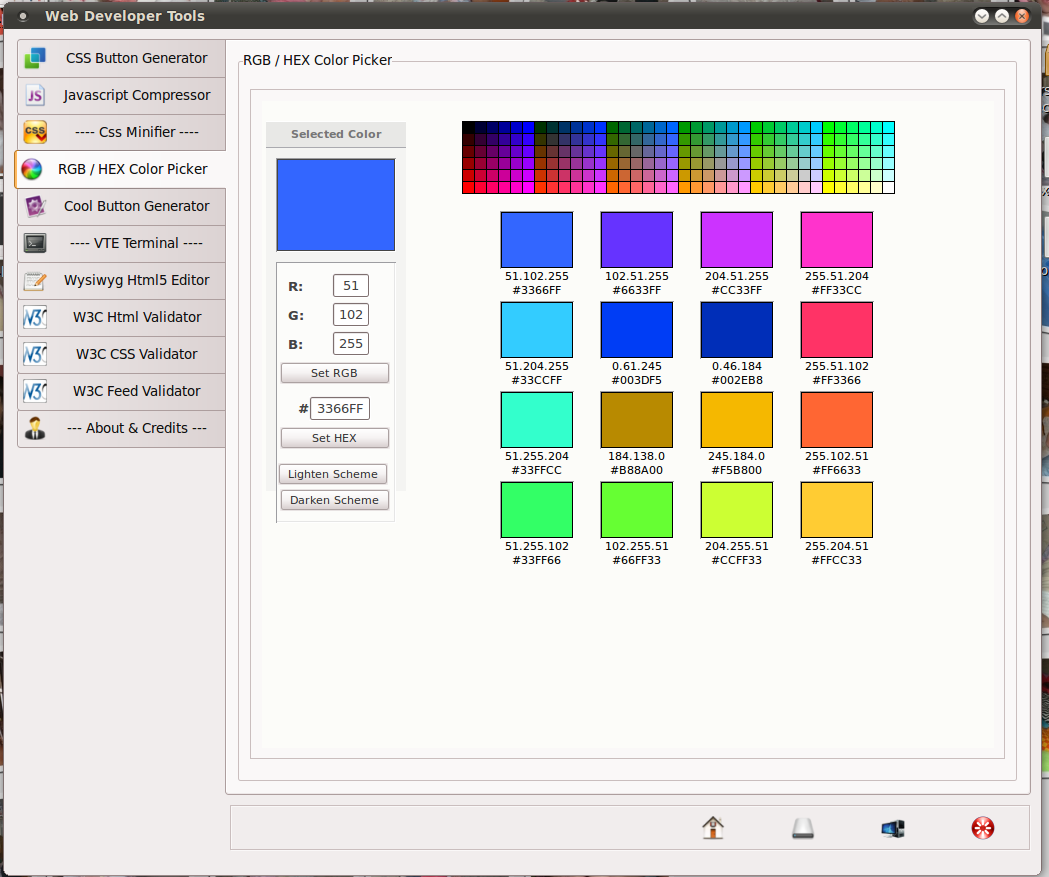Open the Cool Button Generator tool

click(122, 206)
